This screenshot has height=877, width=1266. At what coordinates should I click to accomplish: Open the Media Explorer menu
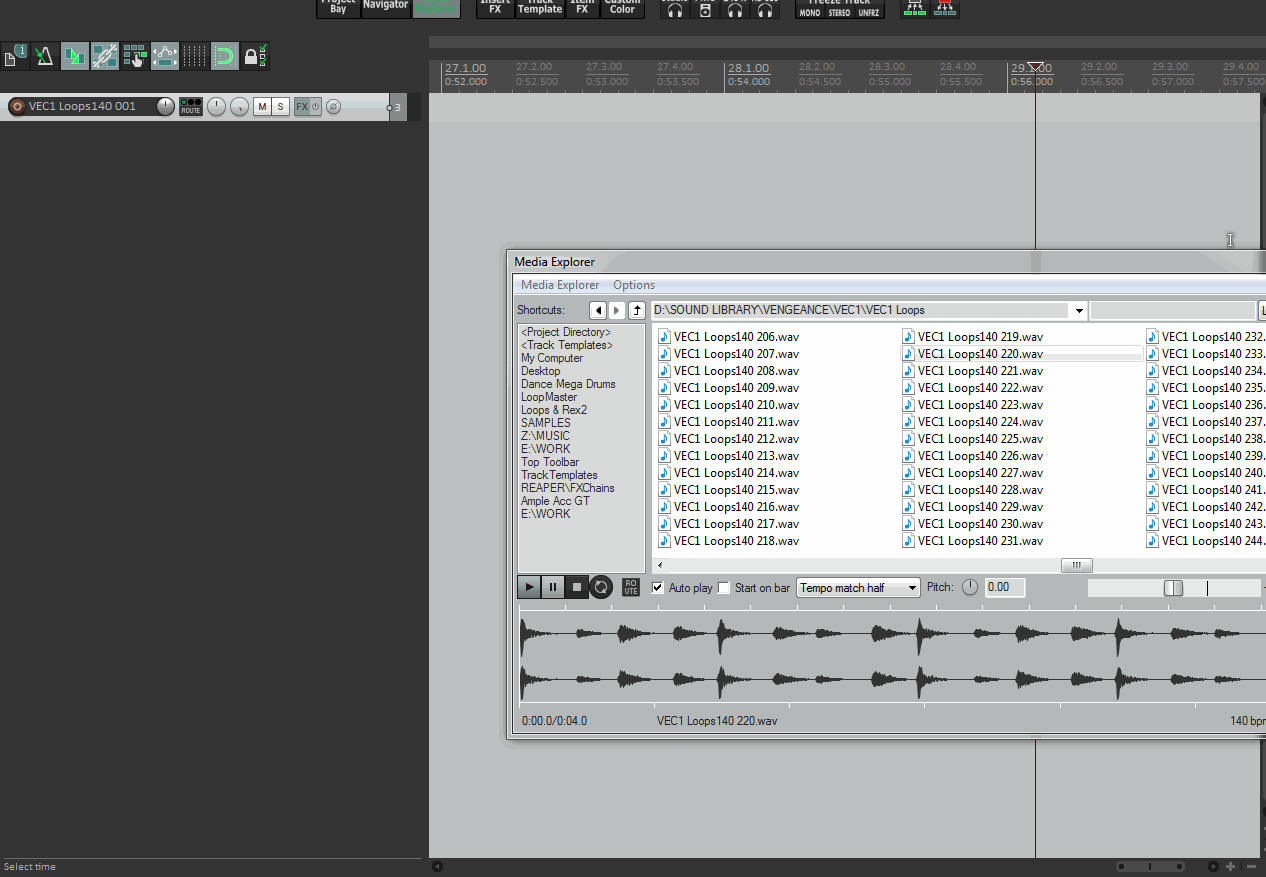point(560,285)
